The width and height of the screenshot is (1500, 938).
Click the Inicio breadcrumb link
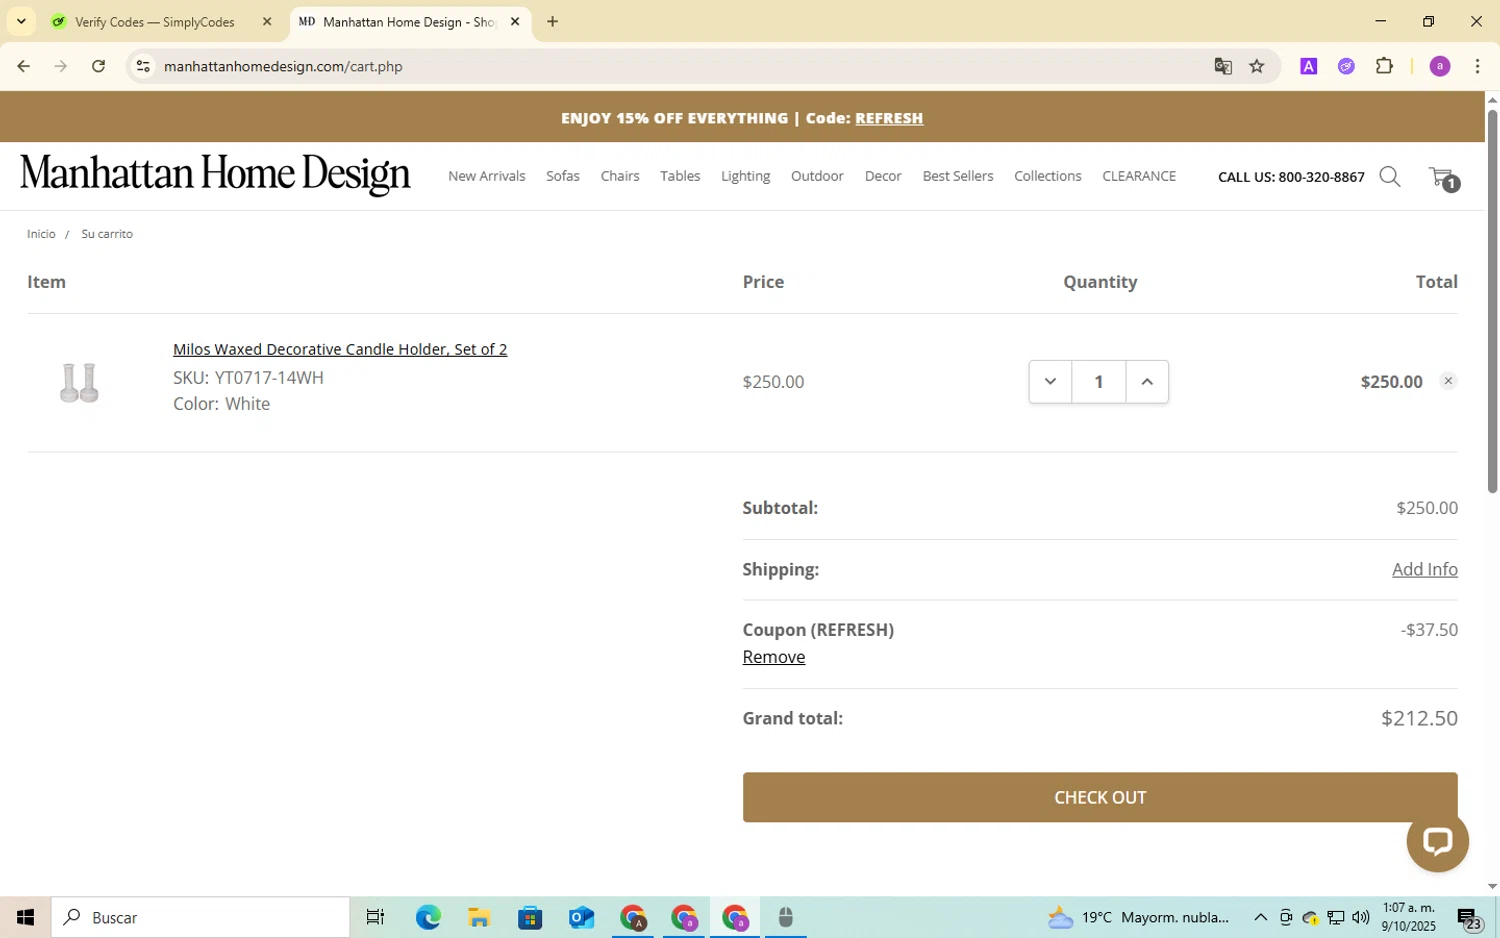(x=41, y=234)
